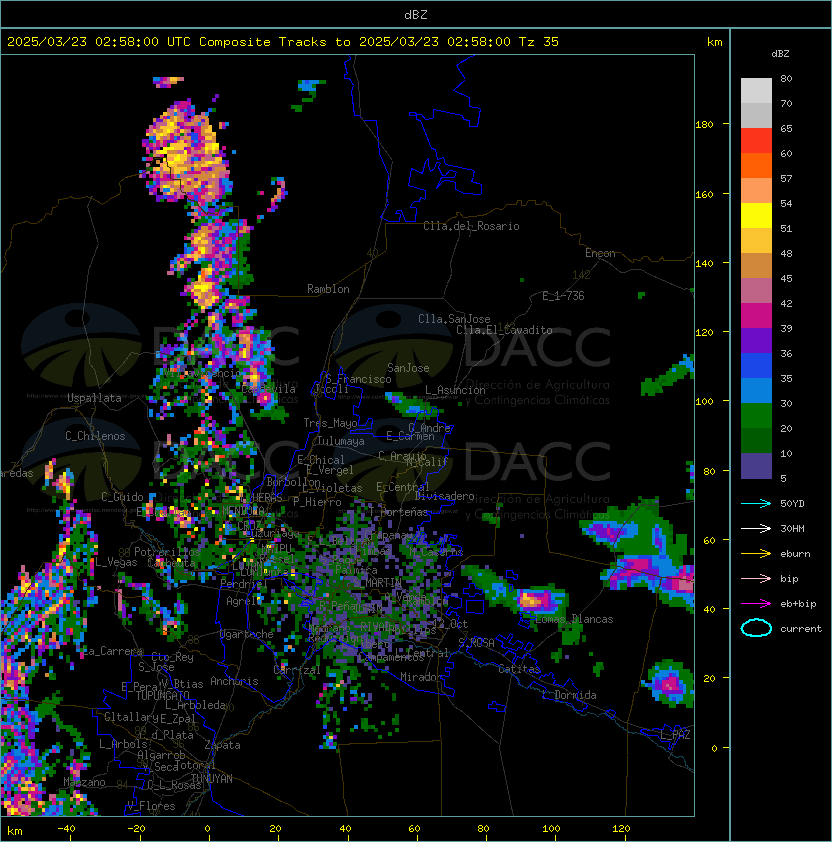Click the L_Dormida map label
Viewport: 832px width, 842px height.
pos(569,695)
